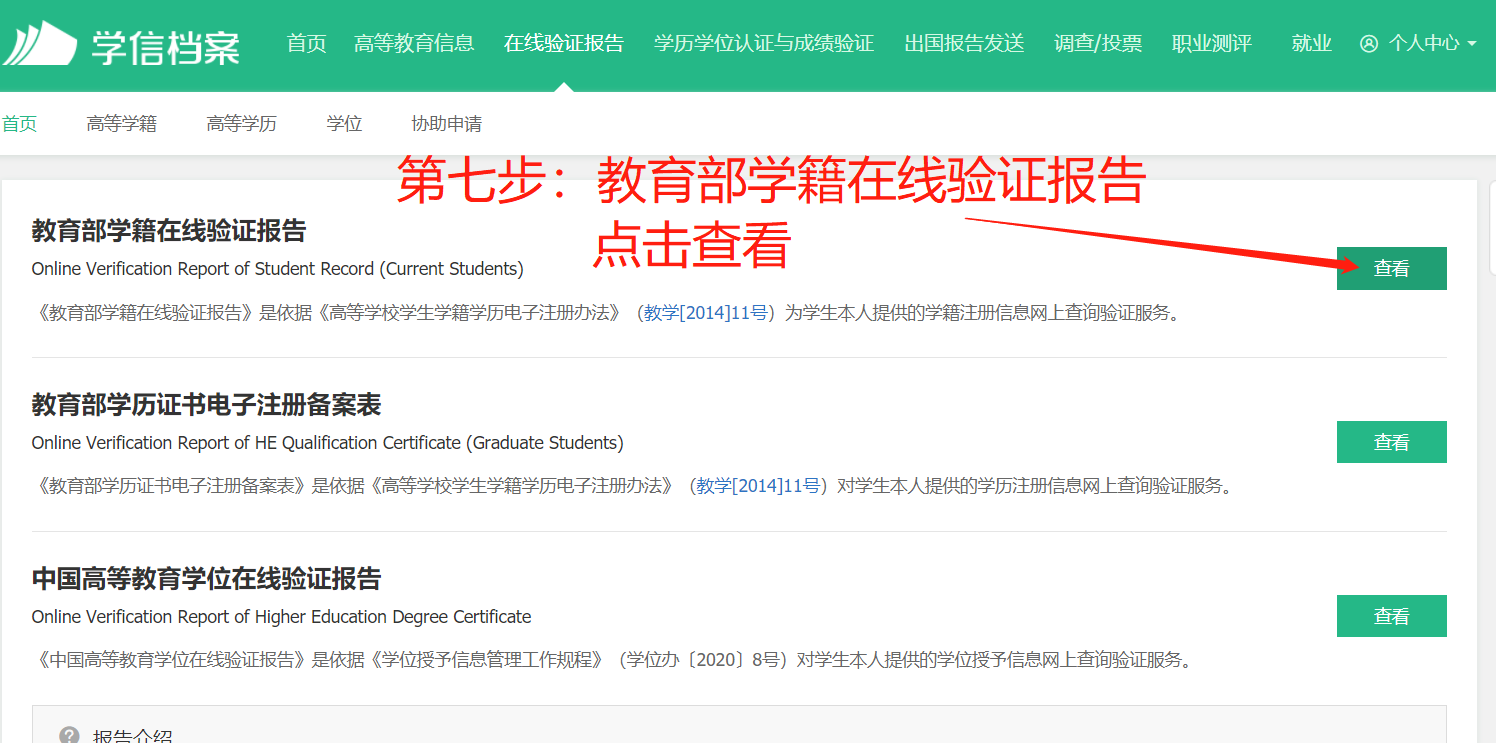Viewport: 1496px width, 743px height.
Task: View the 教育部学籍在线验证报告 with 查看 button
Action: (x=1391, y=268)
